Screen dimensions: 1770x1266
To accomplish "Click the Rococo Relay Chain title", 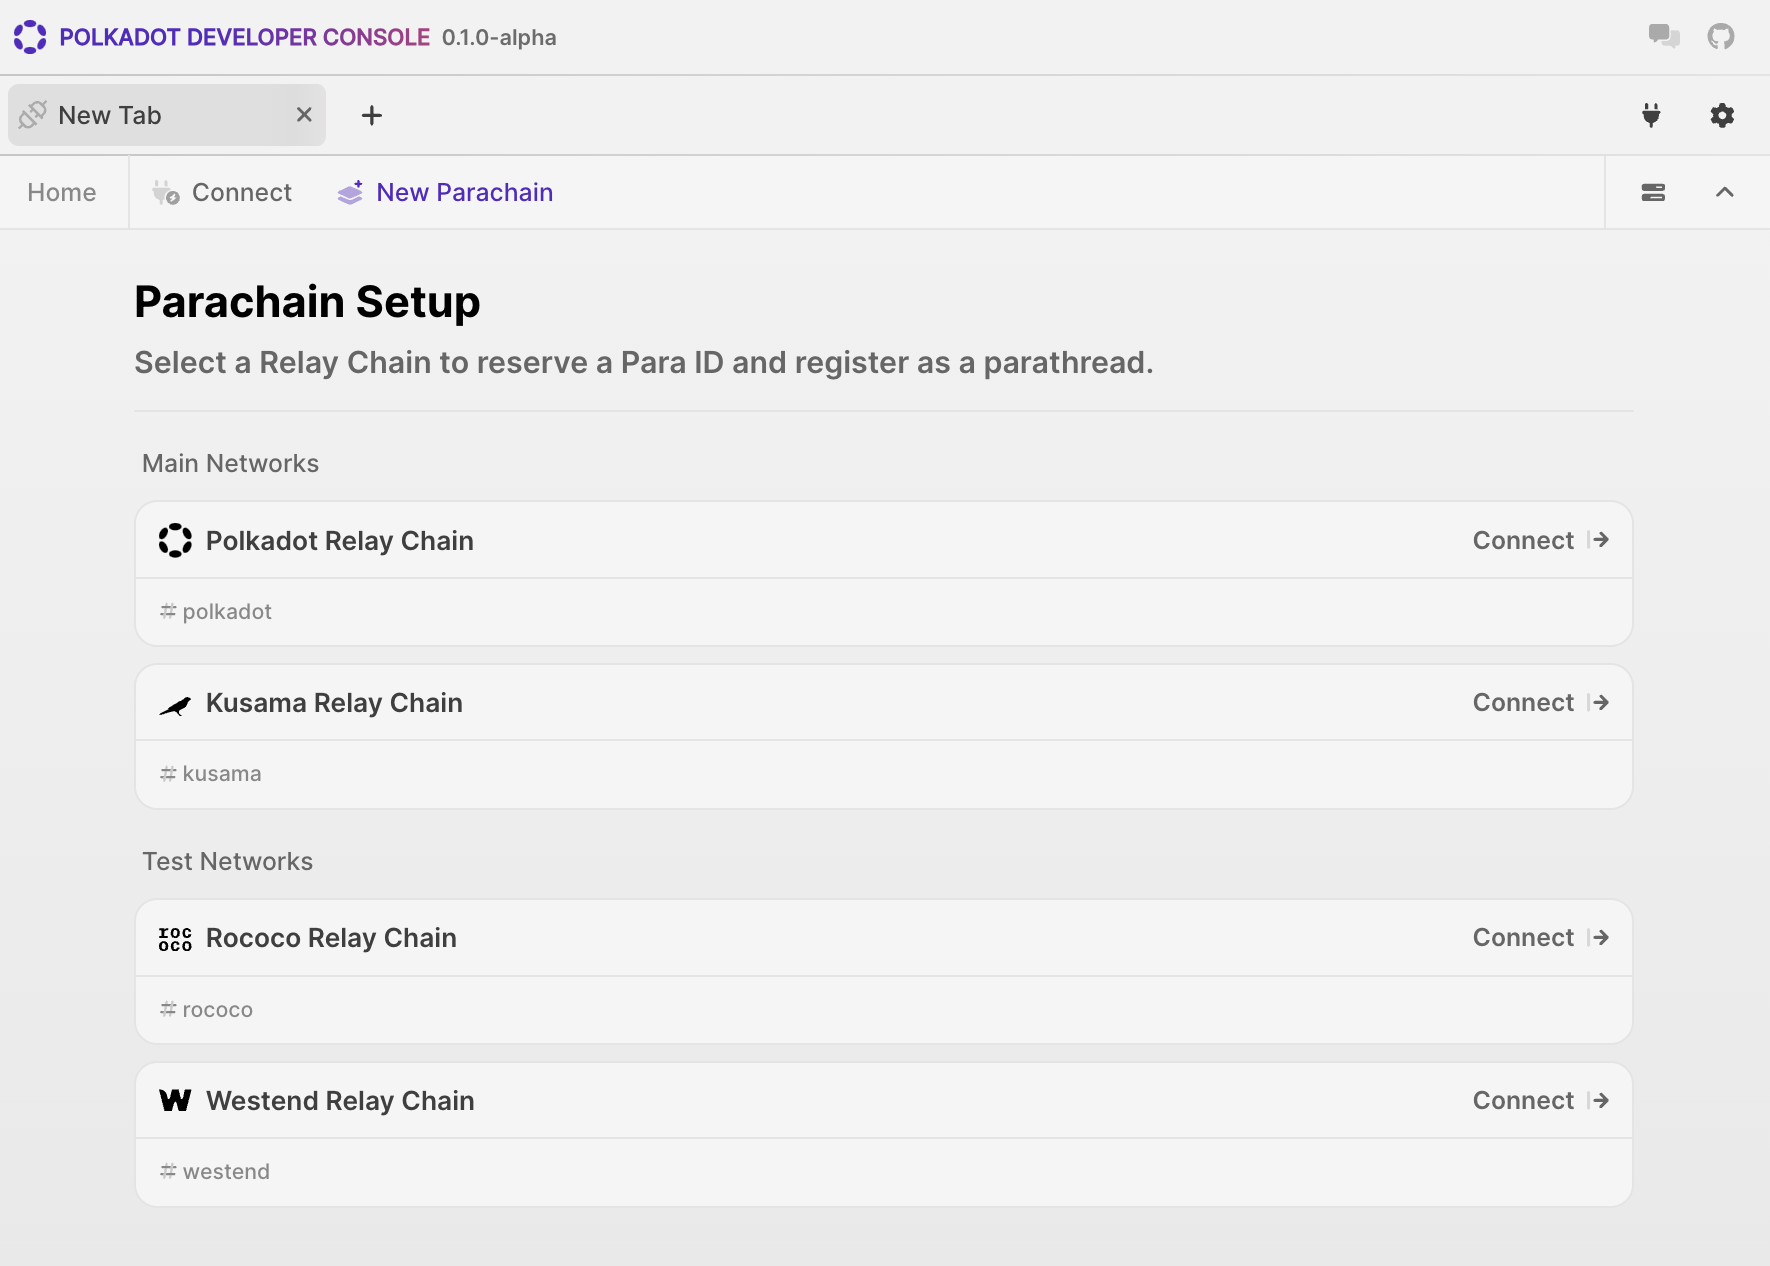I will 331,938.
